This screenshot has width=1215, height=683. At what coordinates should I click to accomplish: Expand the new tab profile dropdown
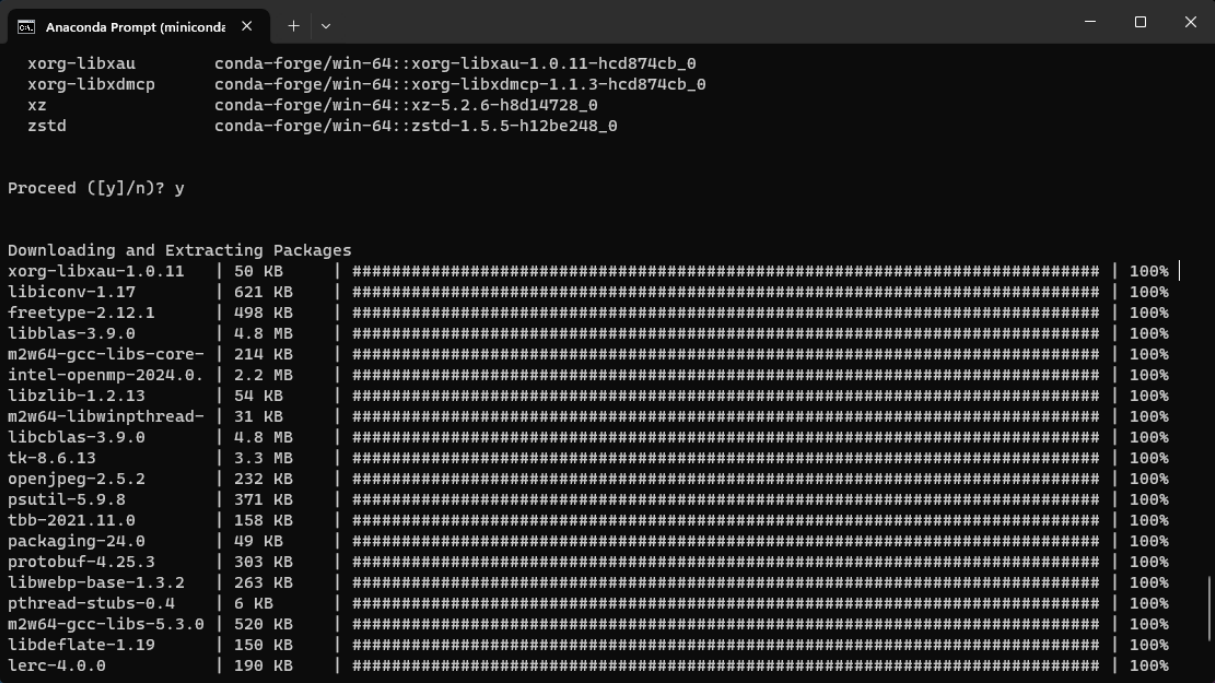tap(326, 26)
